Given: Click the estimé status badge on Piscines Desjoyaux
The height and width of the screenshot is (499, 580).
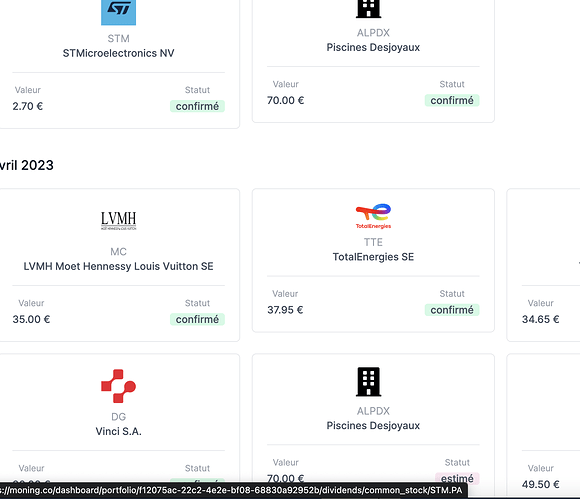Looking at the screenshot, I should coord(457,478).
